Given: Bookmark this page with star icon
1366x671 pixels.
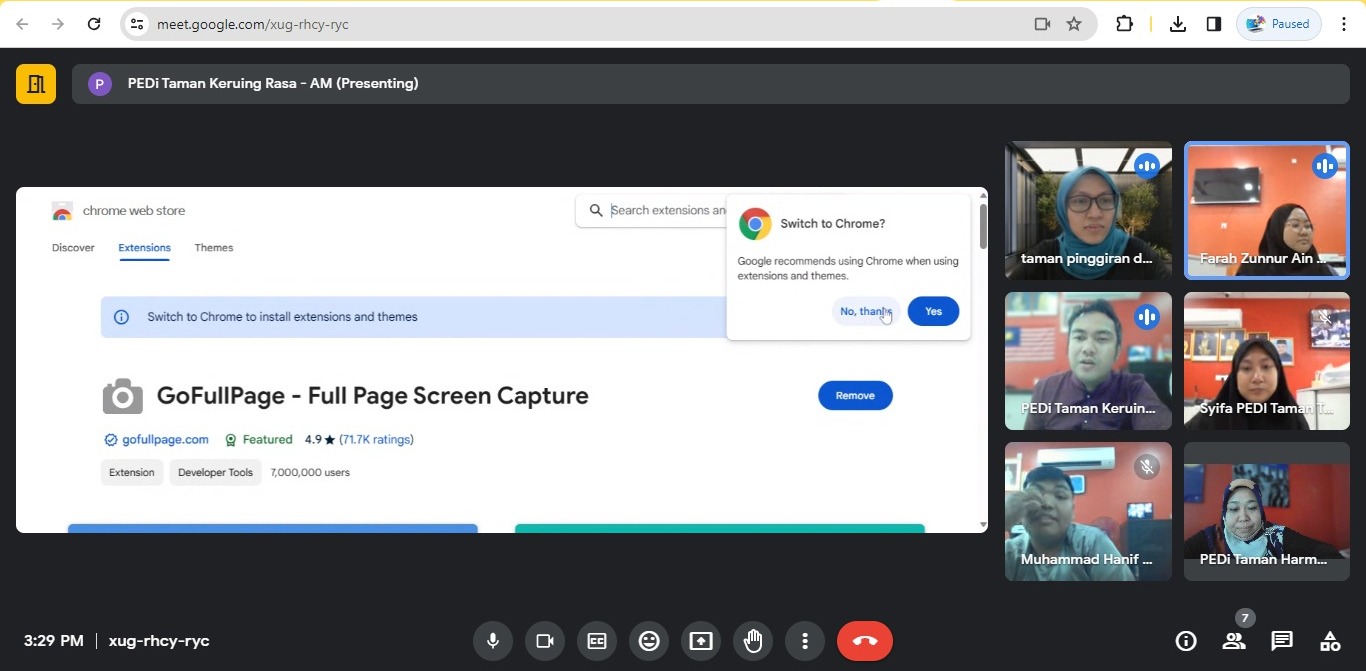Looking at the screenshot, I should [x=1074, y=24].
